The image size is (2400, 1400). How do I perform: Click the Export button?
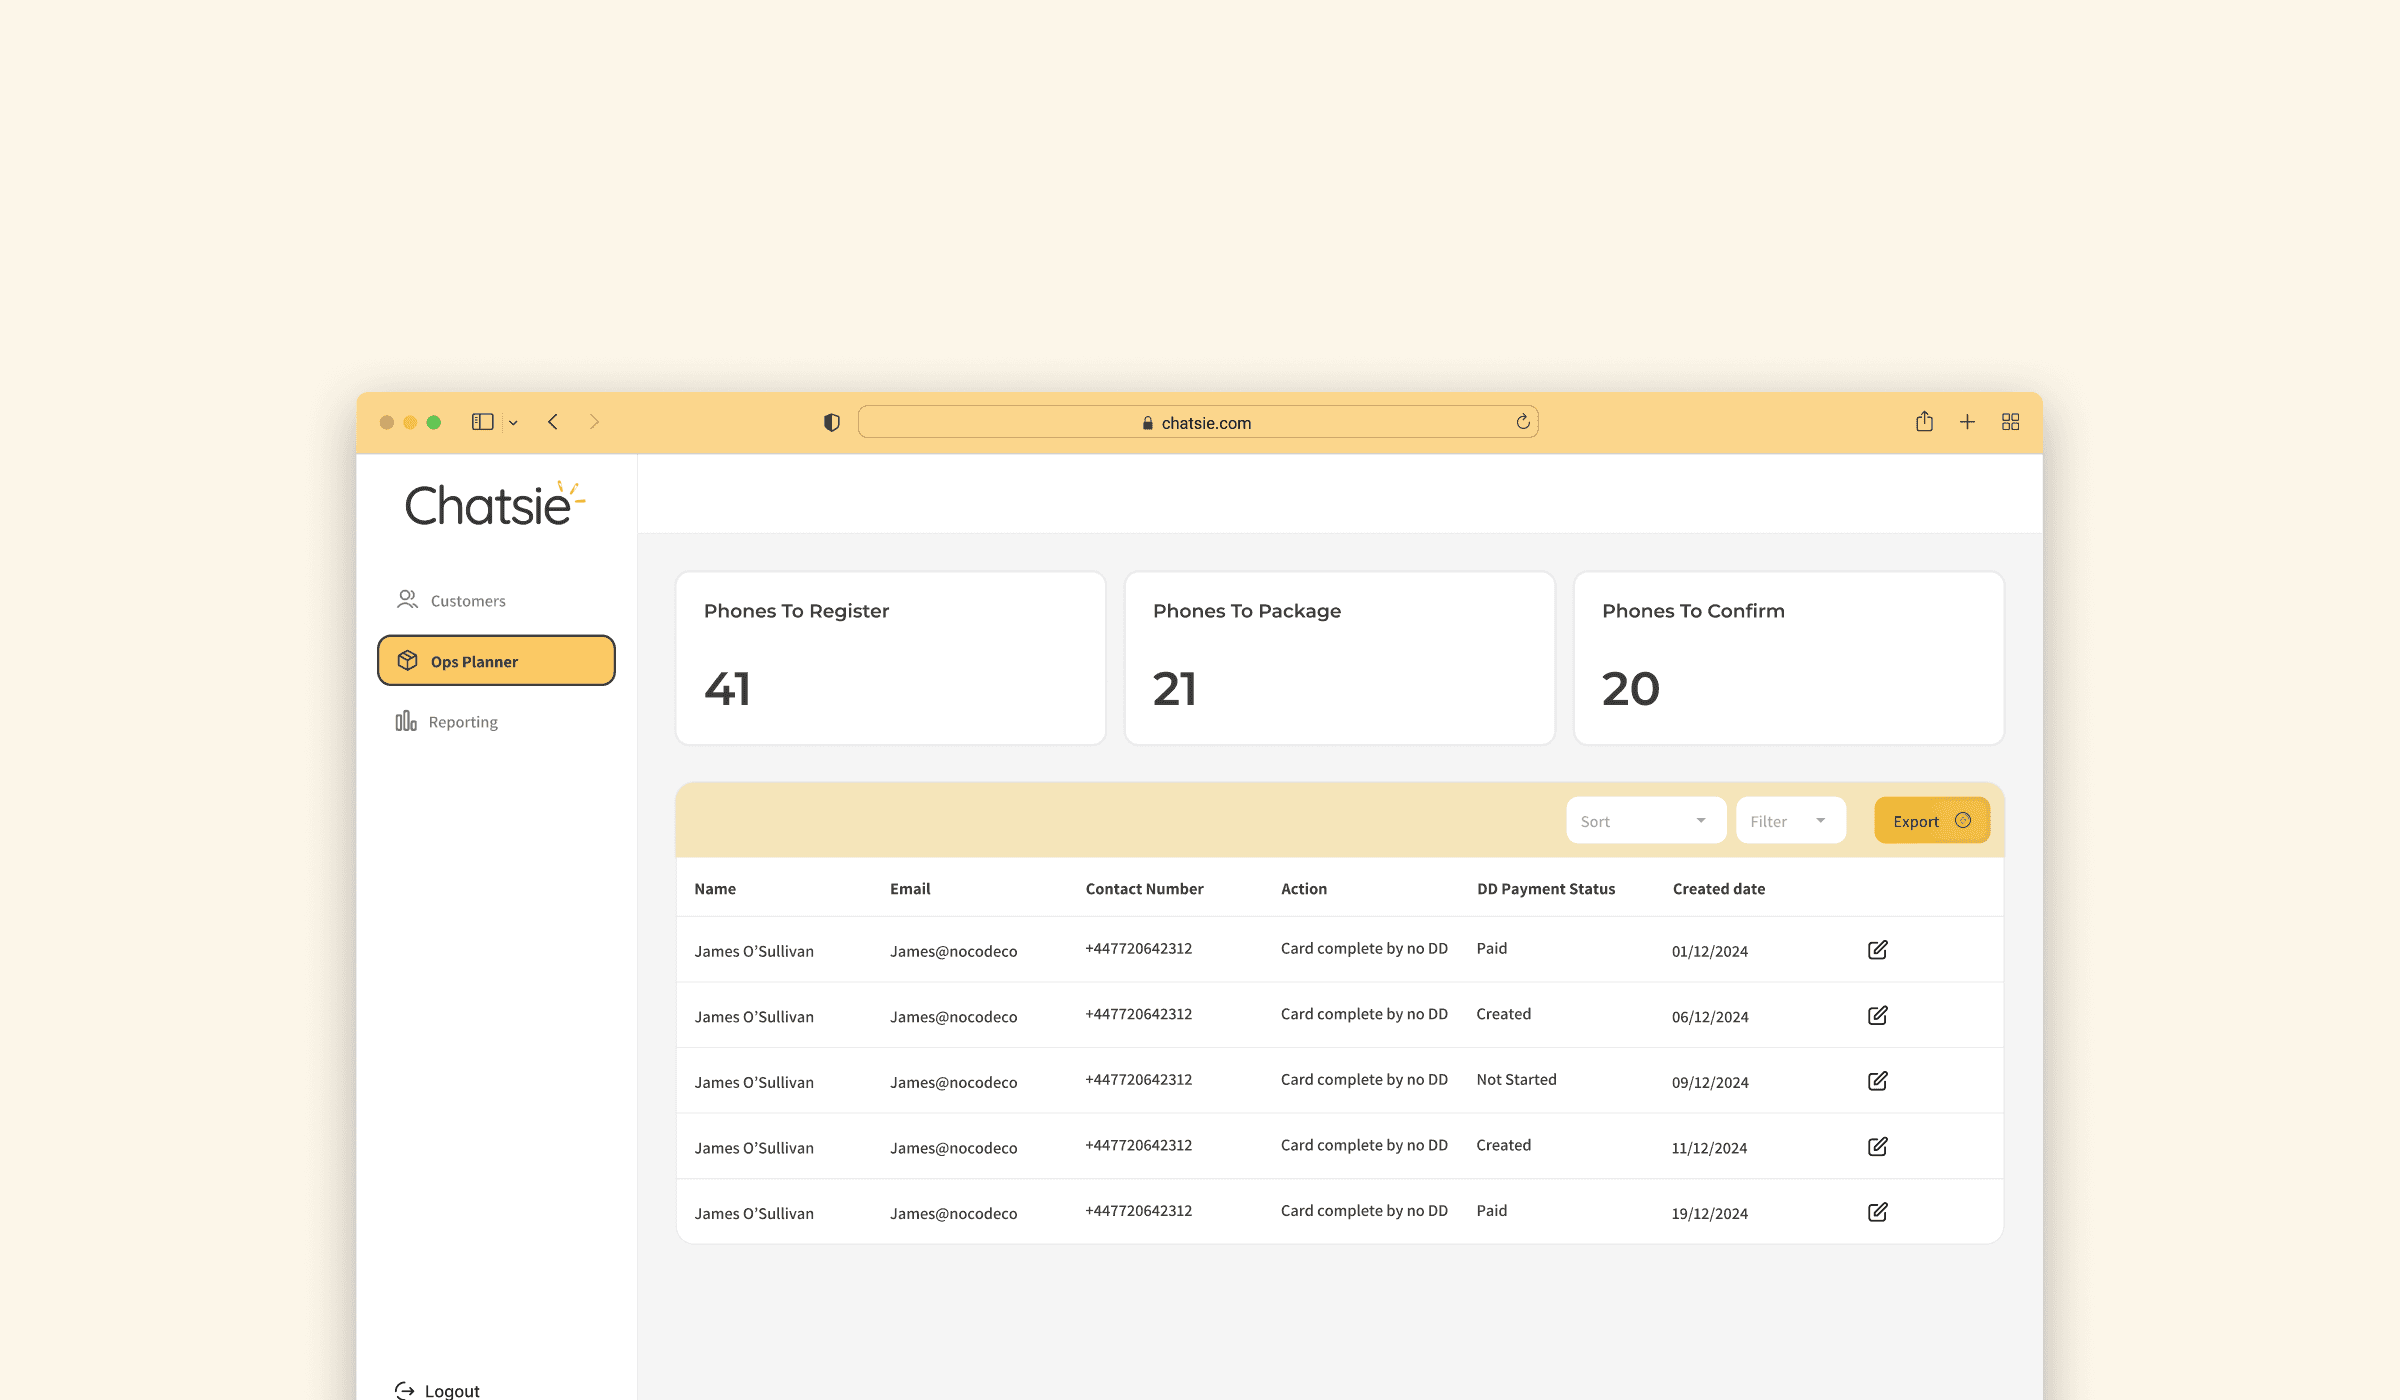pyautogui.click(x=1930, y=821)
